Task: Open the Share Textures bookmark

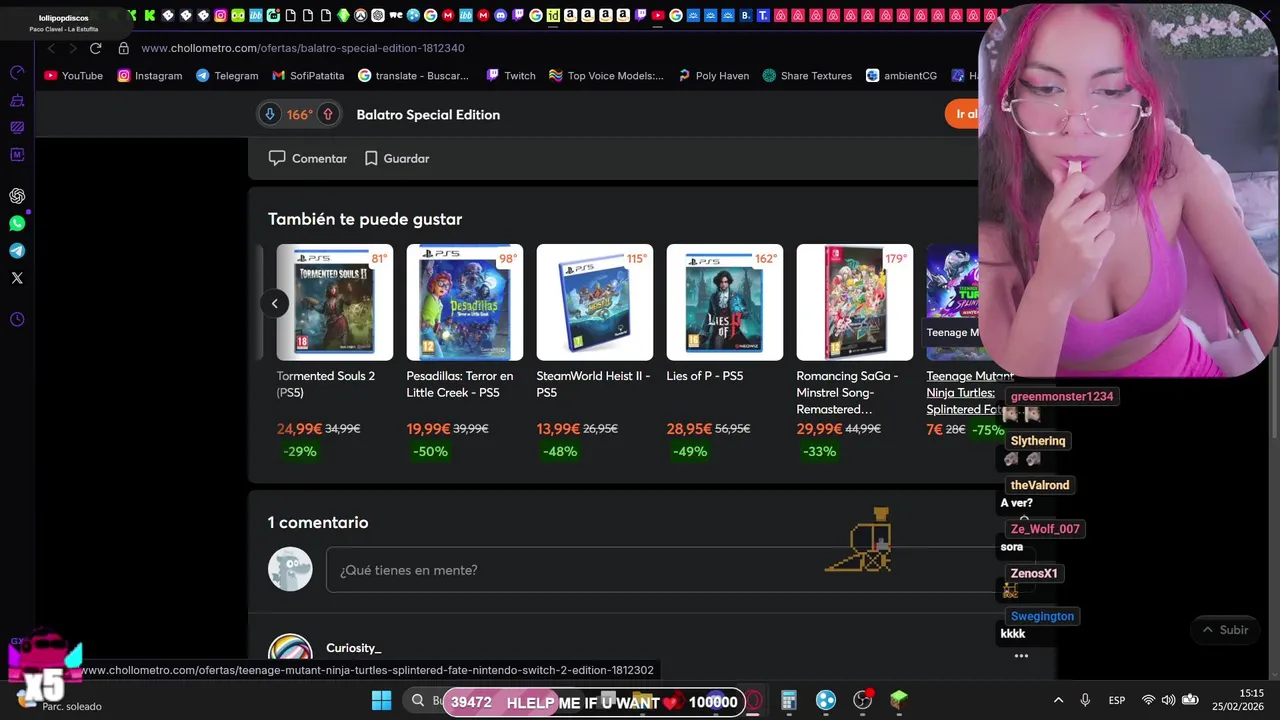Action: tap(807, 76)
